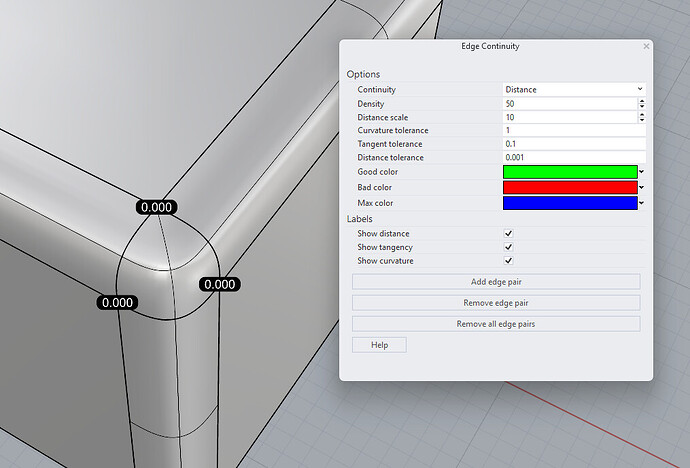
Task: Click the Distance scale field showing 10
Action: click(570, 117)
